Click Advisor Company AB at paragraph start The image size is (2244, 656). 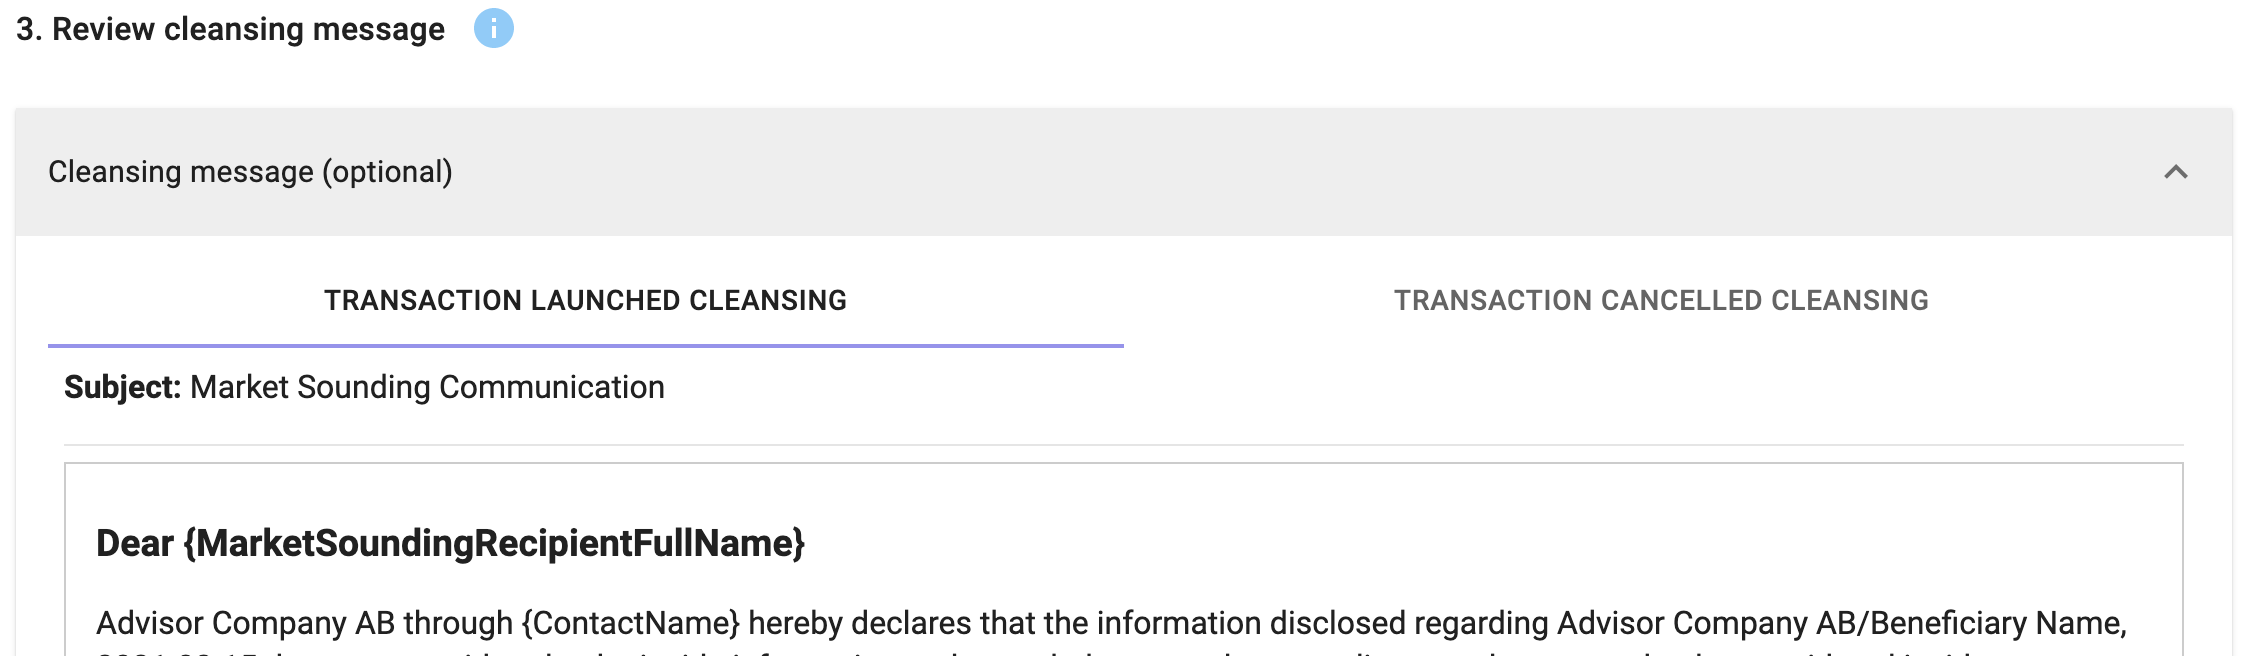point(220,623)
